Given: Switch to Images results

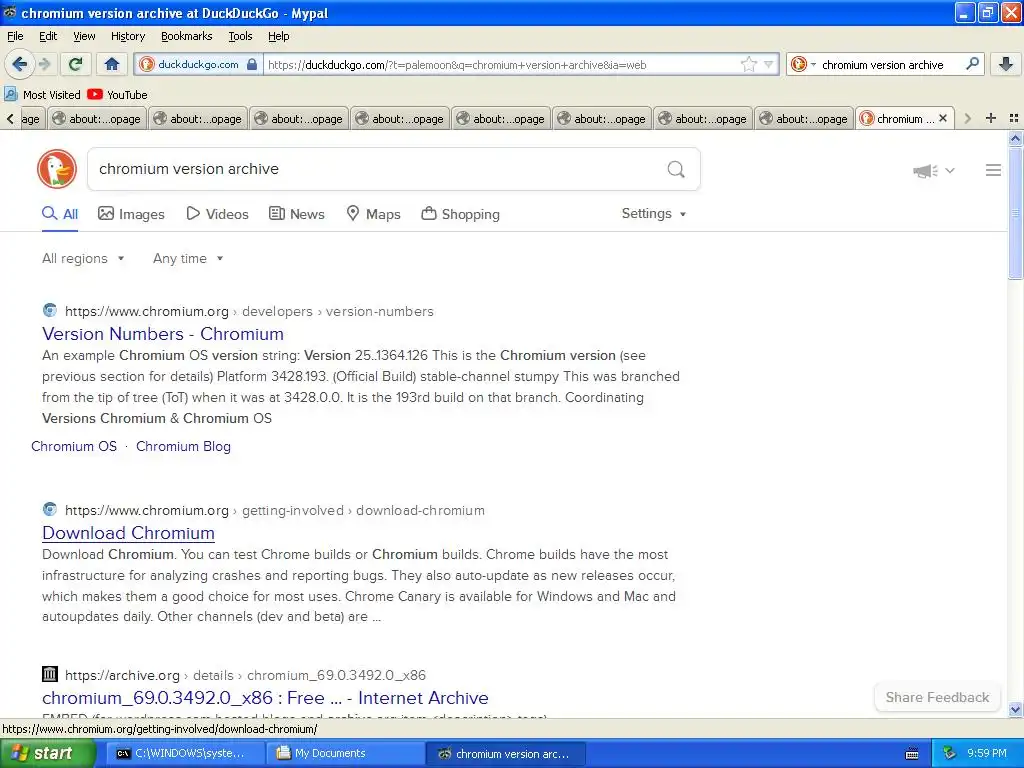Looking at the screenshot, I should (x=131, y=214).
